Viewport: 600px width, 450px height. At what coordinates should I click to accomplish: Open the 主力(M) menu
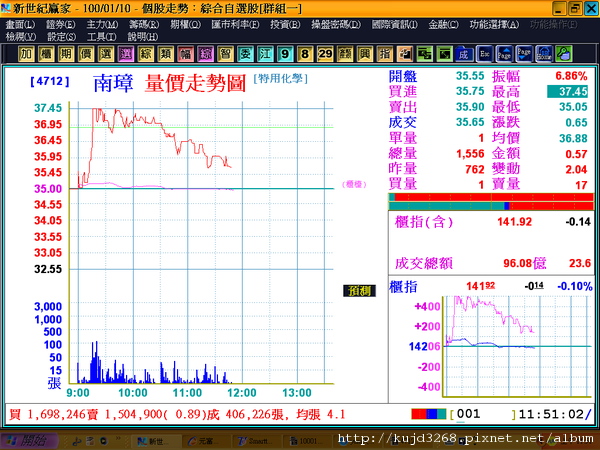tap(102, 24)
